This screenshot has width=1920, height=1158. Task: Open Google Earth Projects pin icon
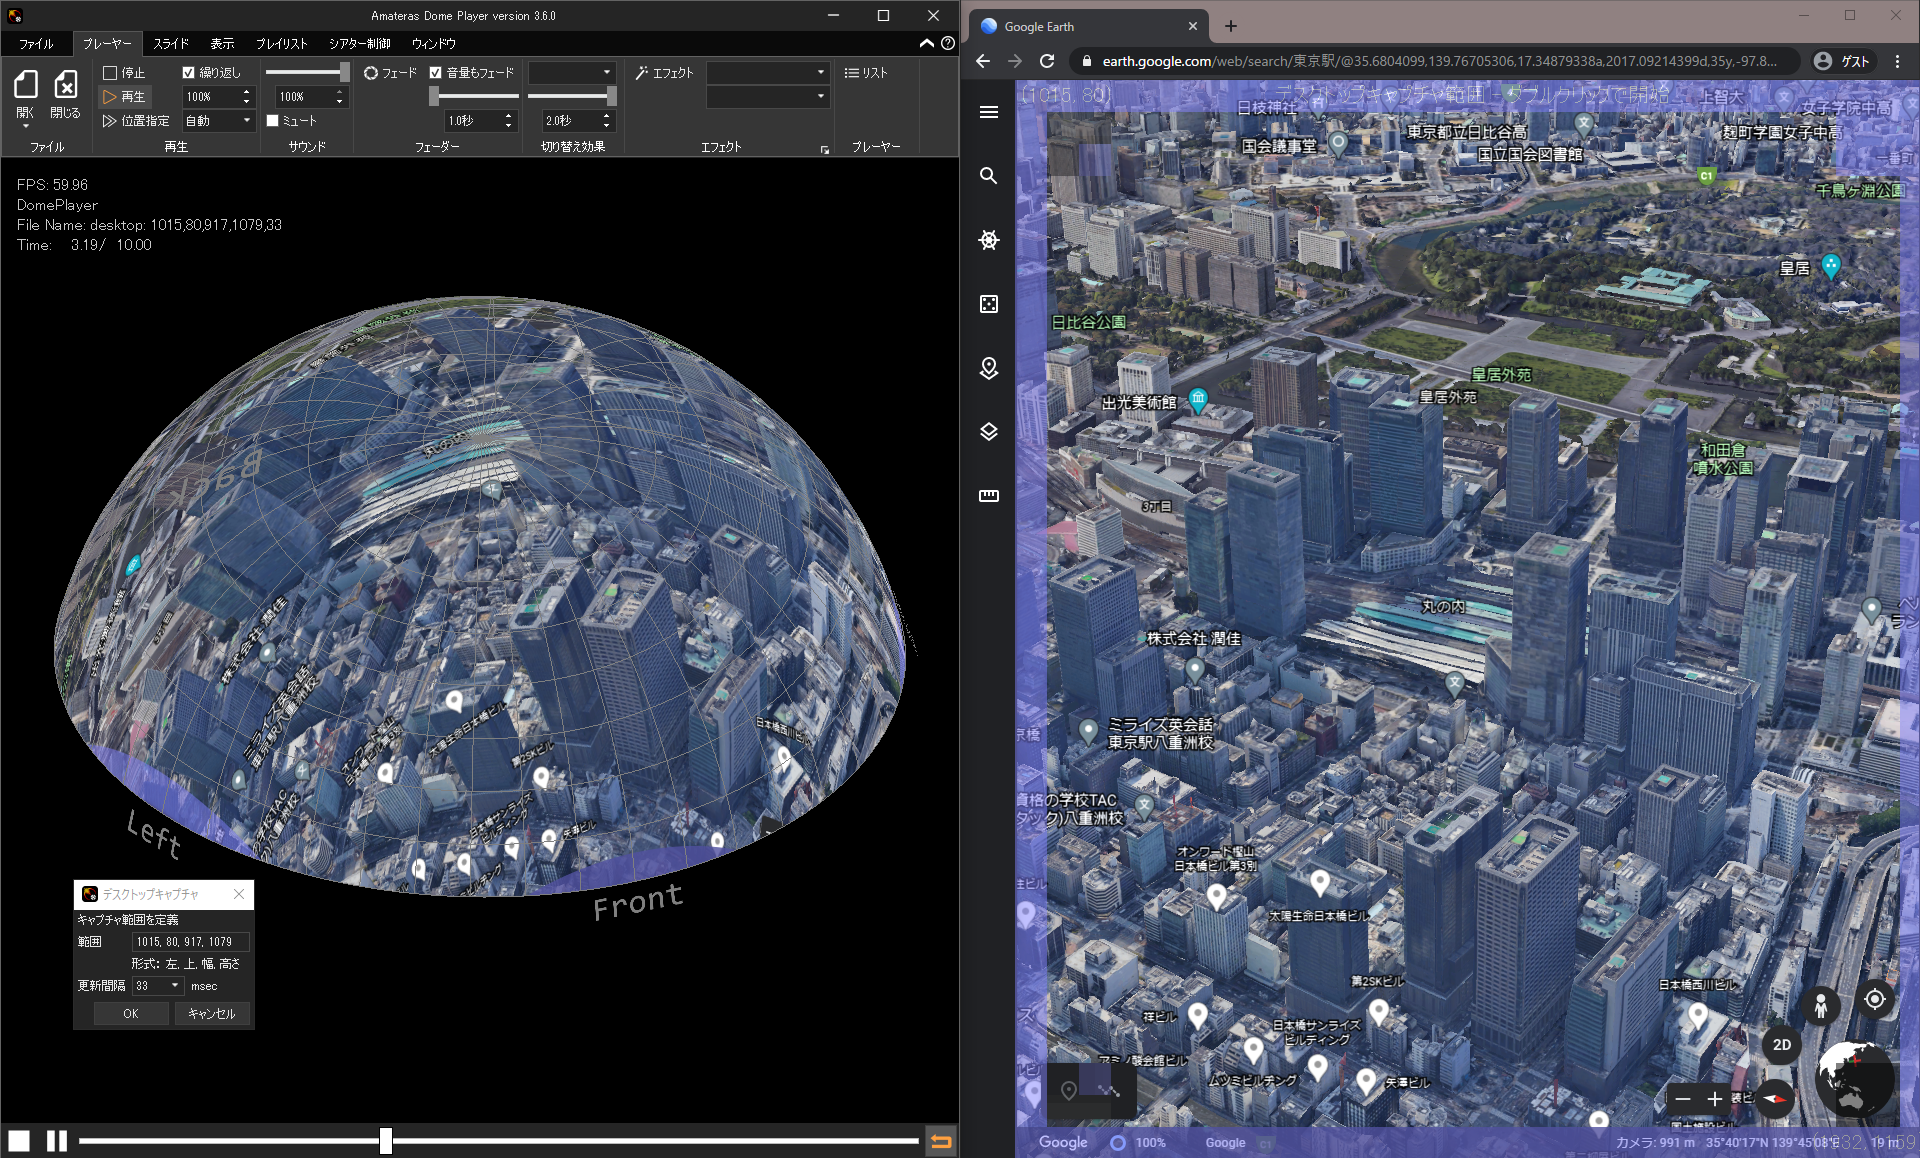pos(989,368)
